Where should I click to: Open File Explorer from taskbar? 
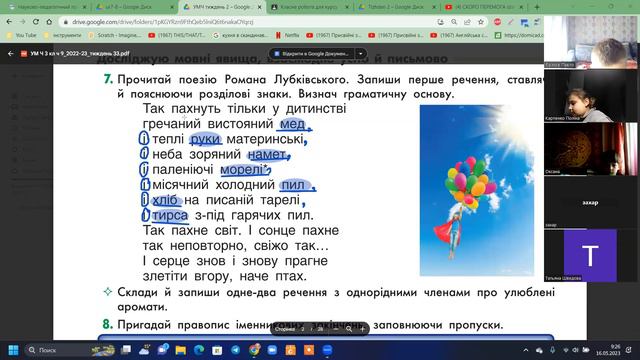coord(181,350)
